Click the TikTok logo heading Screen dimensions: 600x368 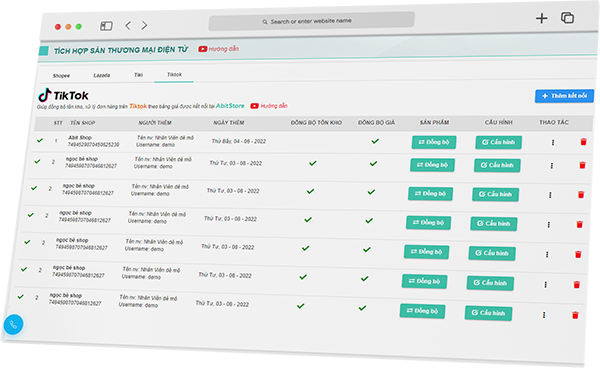click(x=64, y=95)
